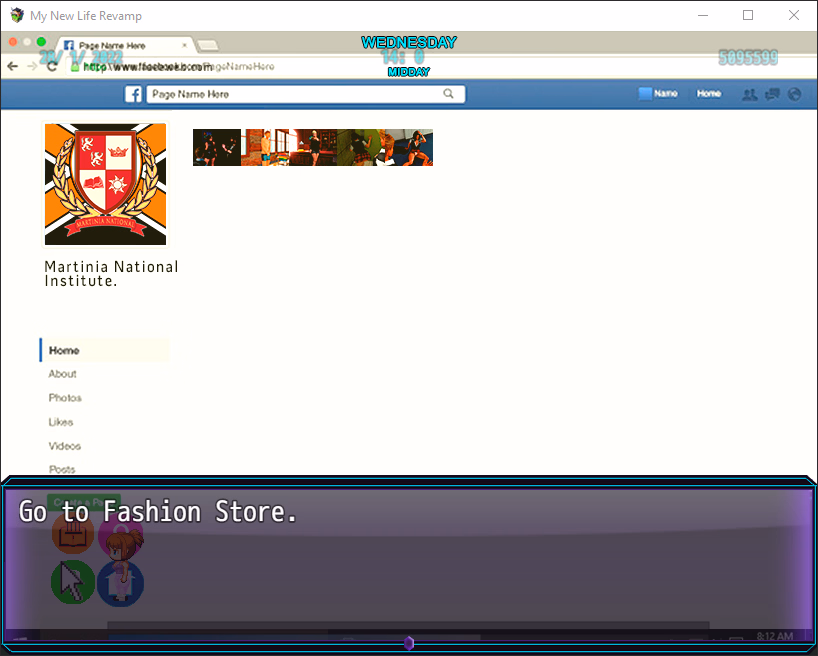818x656 pixels.
Task: Click the browser back arrow
Action: click(x=13, y=66)
